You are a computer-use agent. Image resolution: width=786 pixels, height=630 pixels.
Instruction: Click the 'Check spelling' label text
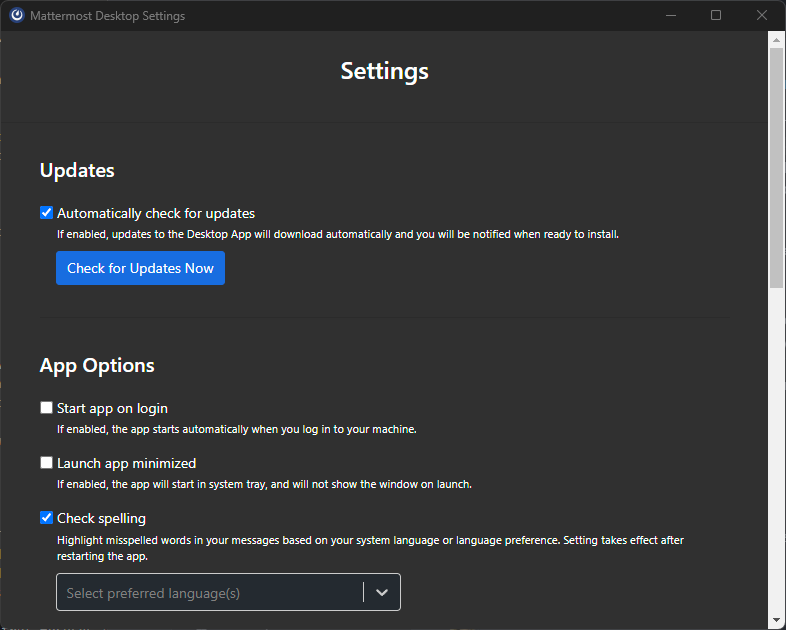101,518
